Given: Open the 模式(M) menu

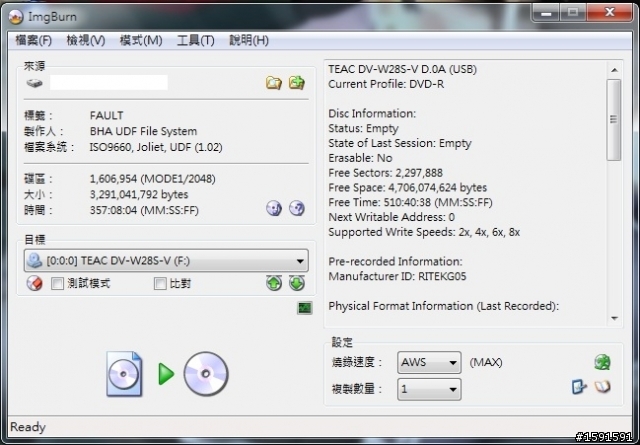Looking at the screenshot, I should pos(141,40).
